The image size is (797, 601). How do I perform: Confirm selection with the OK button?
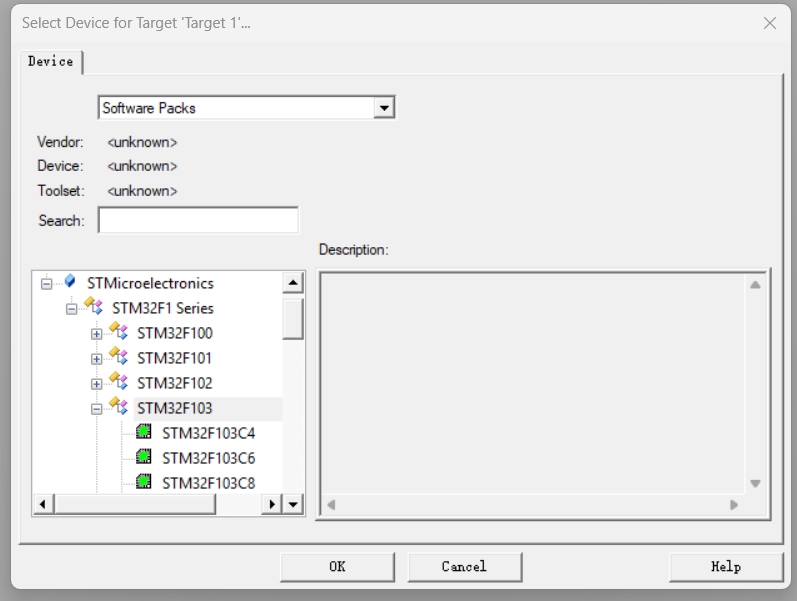pyautogui.click(x=337, y=567)
